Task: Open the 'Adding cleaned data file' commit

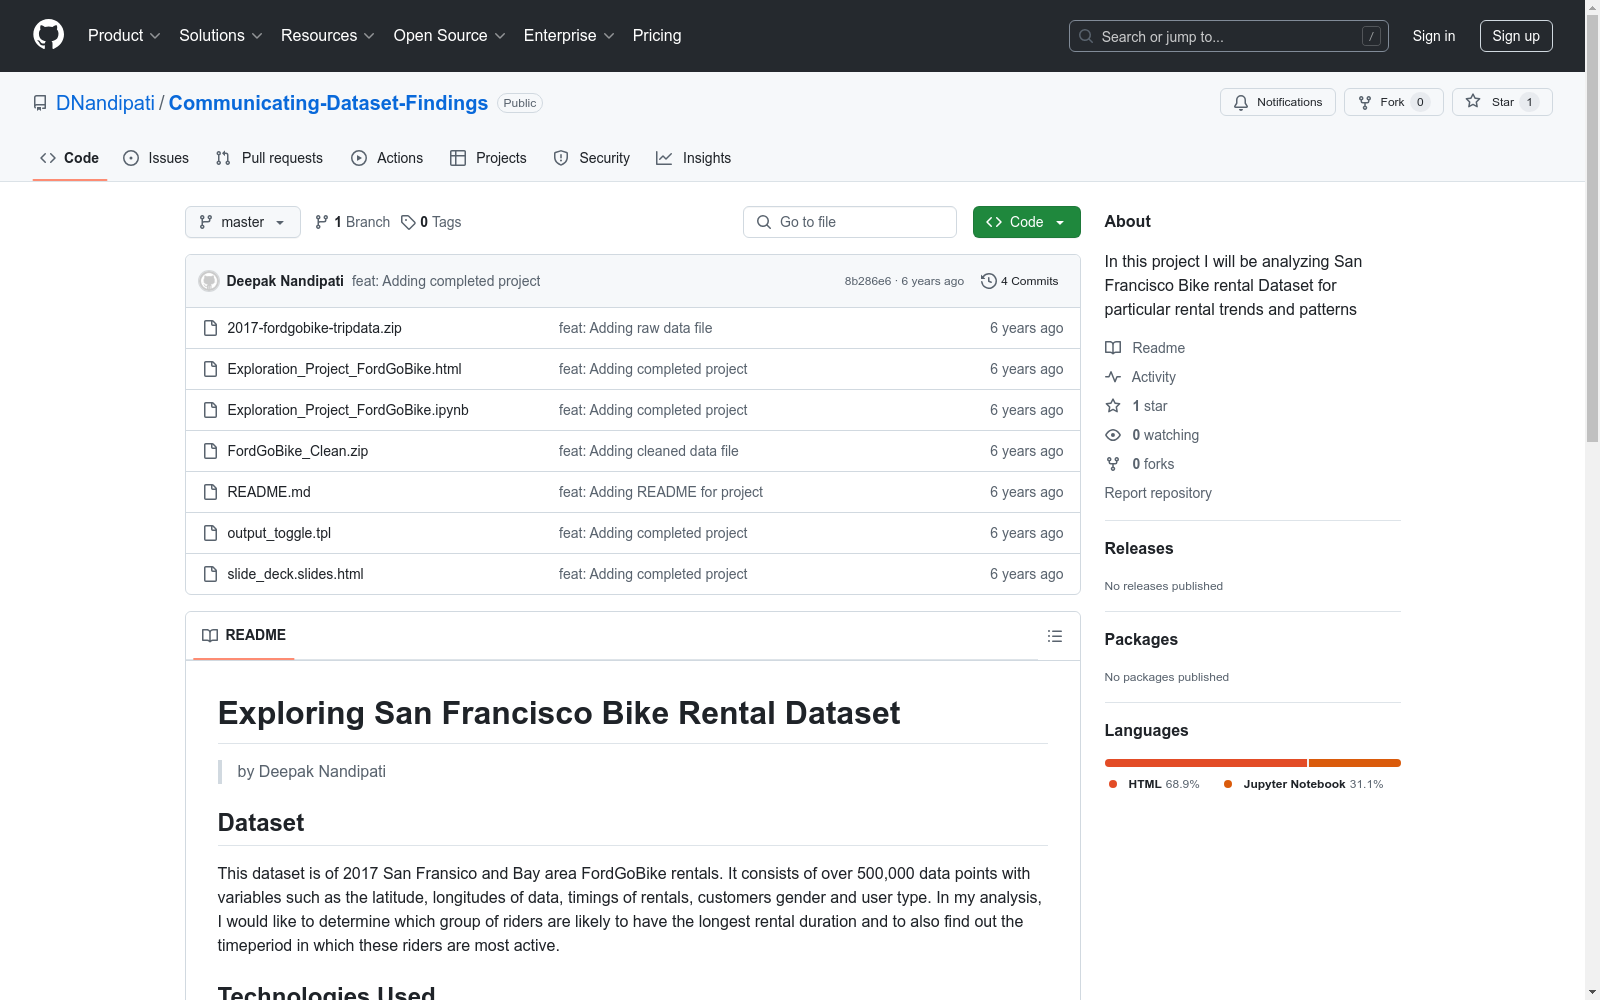Action: tap(648, 451)
